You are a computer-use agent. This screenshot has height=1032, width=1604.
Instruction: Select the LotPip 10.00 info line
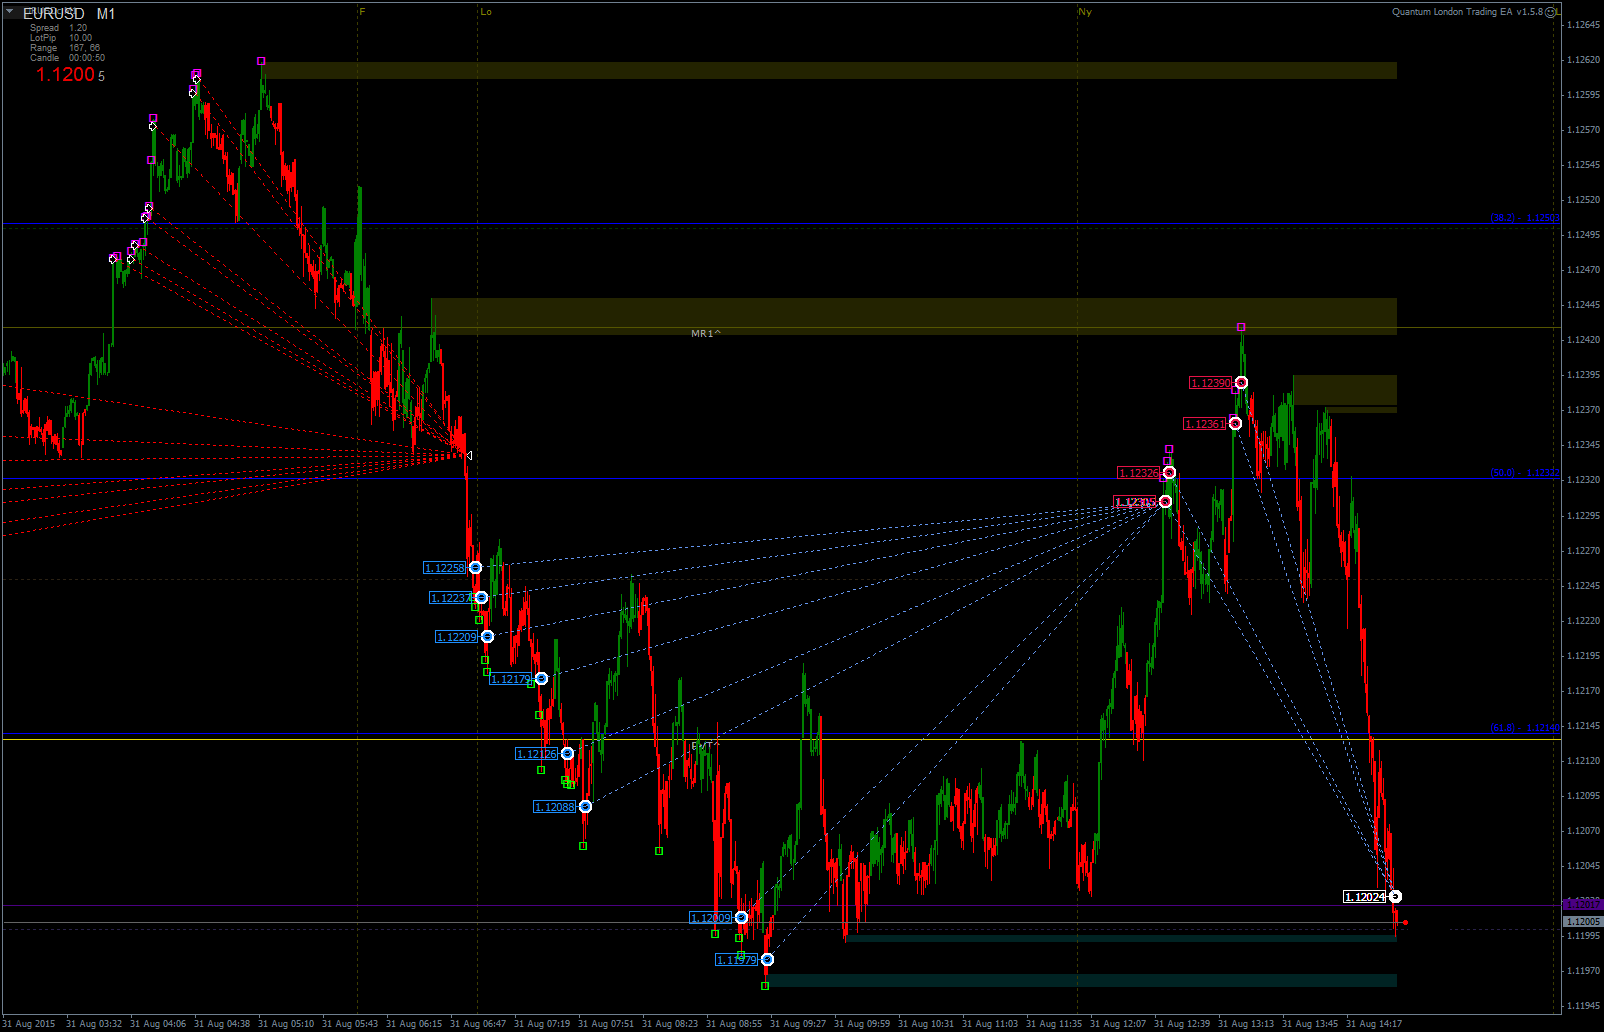(60, 38)
